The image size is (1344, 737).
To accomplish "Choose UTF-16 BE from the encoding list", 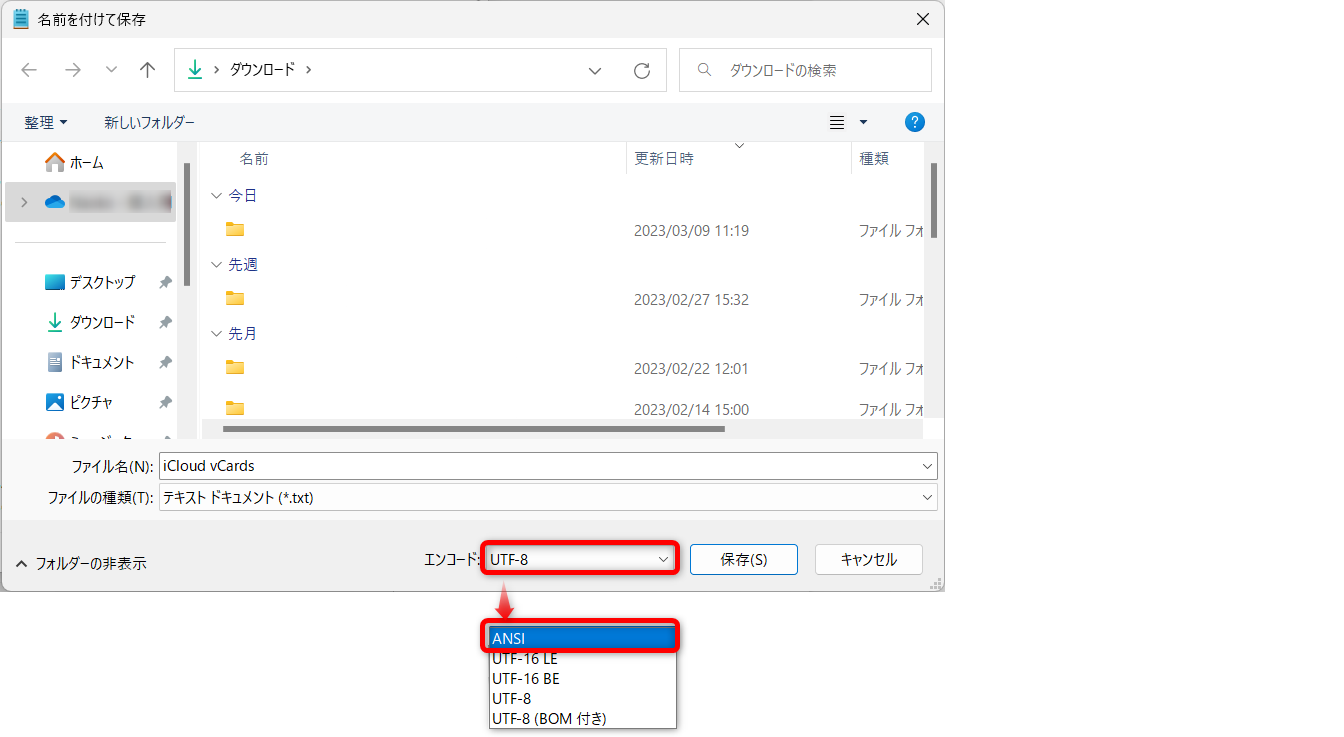I will pos(583,679).
